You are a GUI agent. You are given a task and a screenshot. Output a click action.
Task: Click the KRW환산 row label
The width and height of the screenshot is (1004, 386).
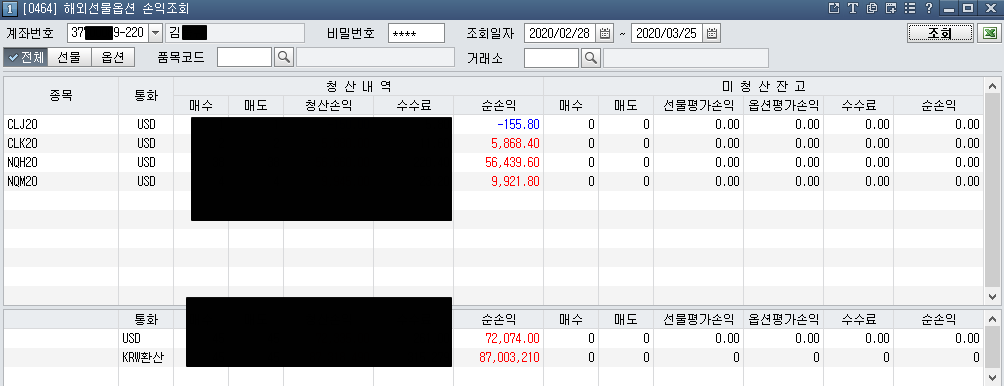(x=143, y=357)
